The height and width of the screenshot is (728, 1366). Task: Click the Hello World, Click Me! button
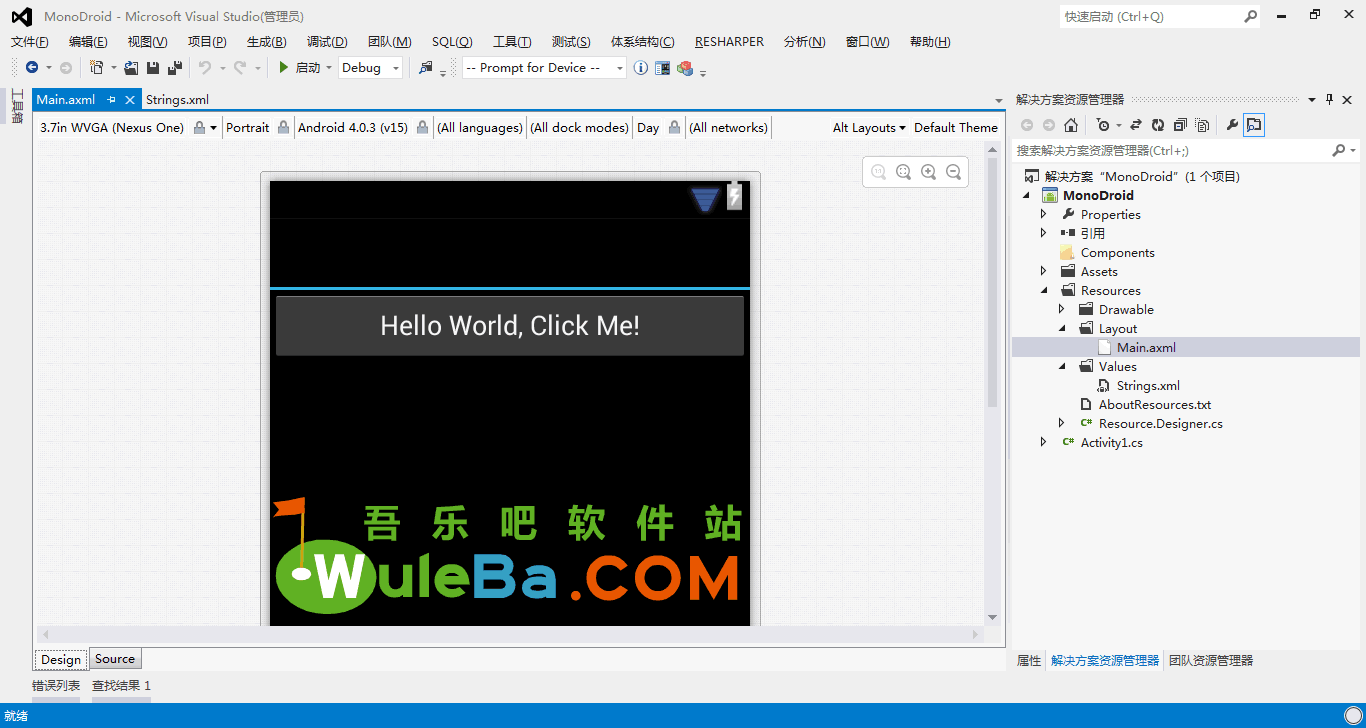(x=510, y=325)
